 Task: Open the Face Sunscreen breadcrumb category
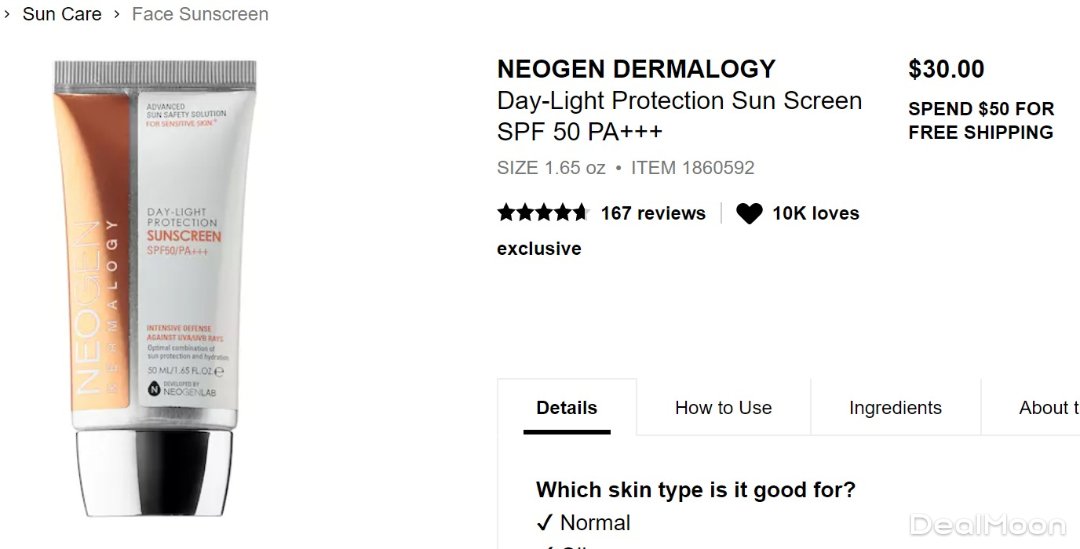(200, 14)
